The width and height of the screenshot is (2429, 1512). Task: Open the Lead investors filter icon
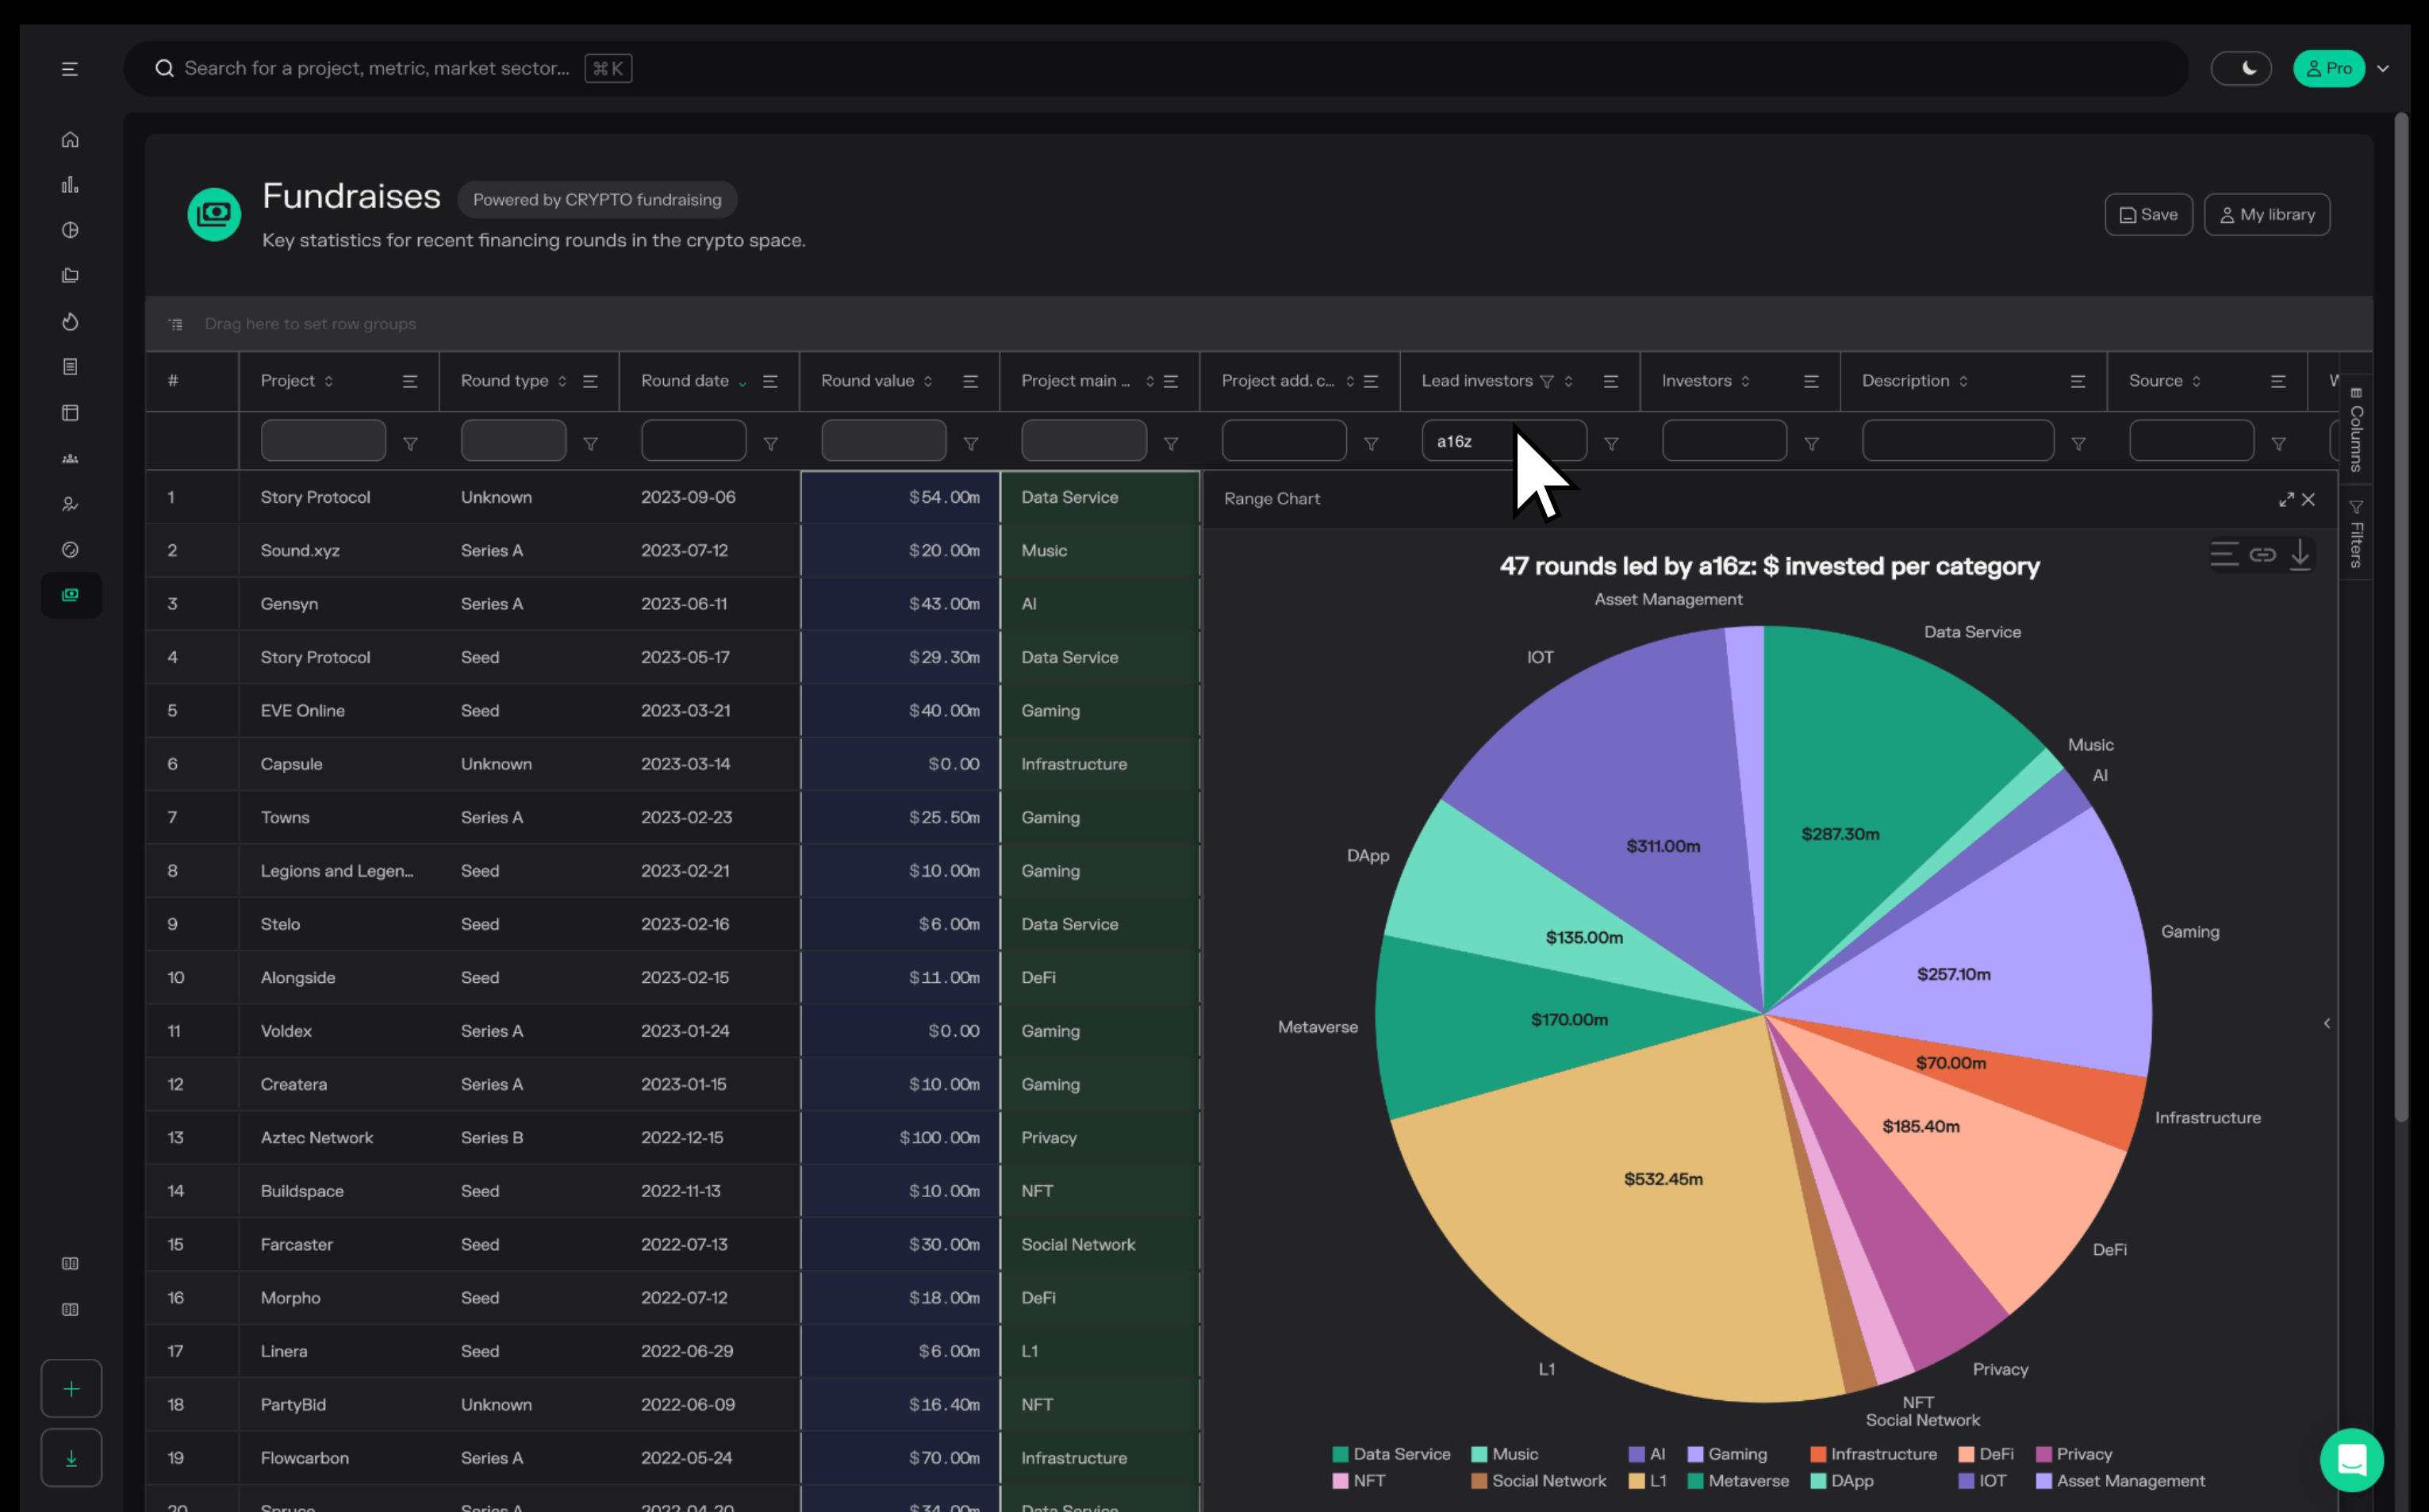(x=1610, y=443)
